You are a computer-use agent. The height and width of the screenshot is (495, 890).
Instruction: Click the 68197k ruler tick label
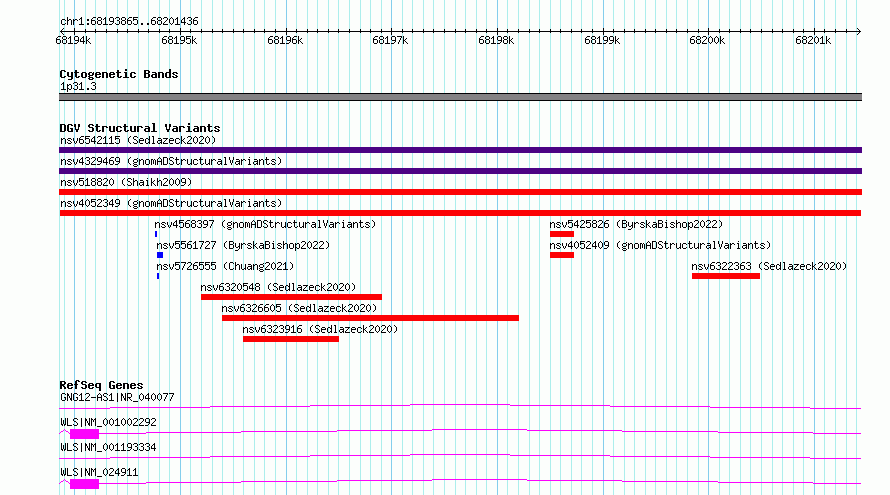[x=390, y=40]
